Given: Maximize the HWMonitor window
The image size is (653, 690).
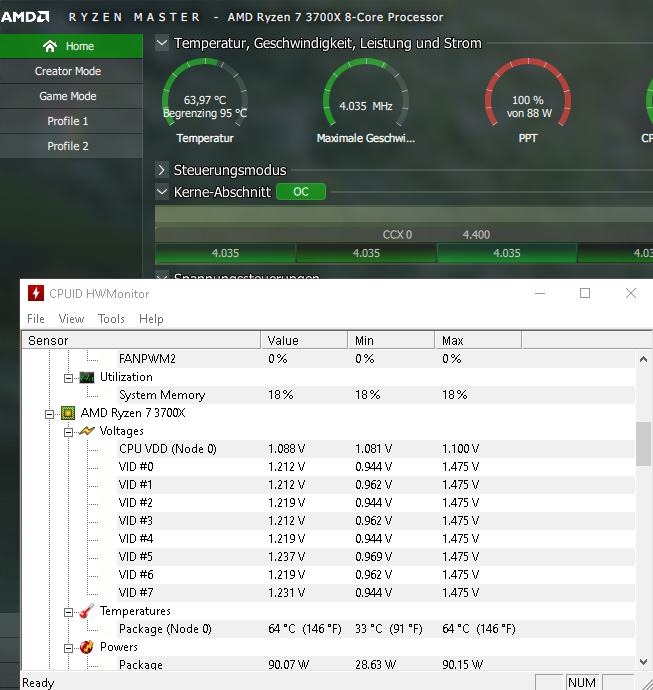Looking at the screenshot, I should tap(585, 293).
